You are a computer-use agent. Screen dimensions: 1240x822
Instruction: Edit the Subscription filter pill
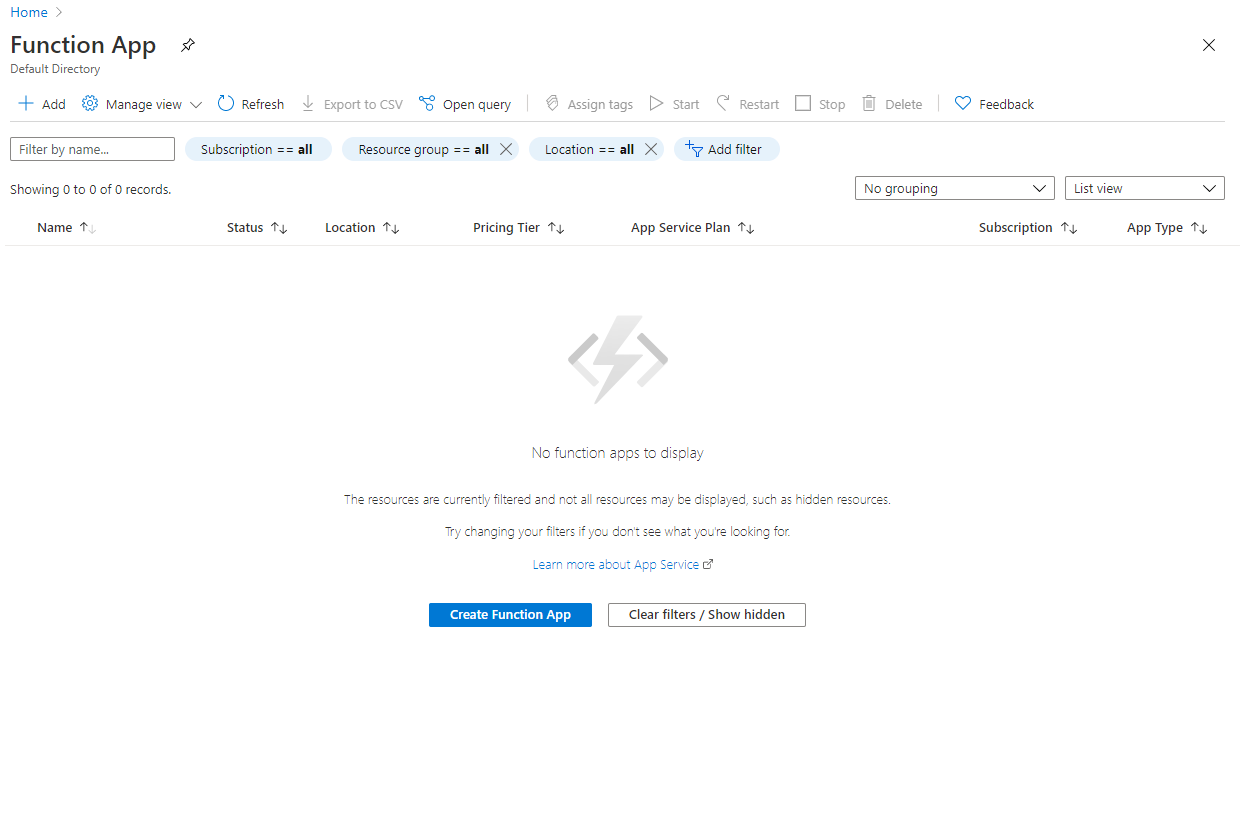pyautogui.click(x=258, y=149)
